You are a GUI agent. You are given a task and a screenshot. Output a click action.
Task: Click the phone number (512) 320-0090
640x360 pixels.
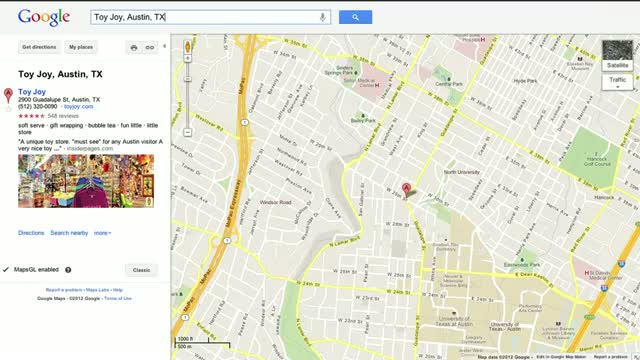(38, 107)
